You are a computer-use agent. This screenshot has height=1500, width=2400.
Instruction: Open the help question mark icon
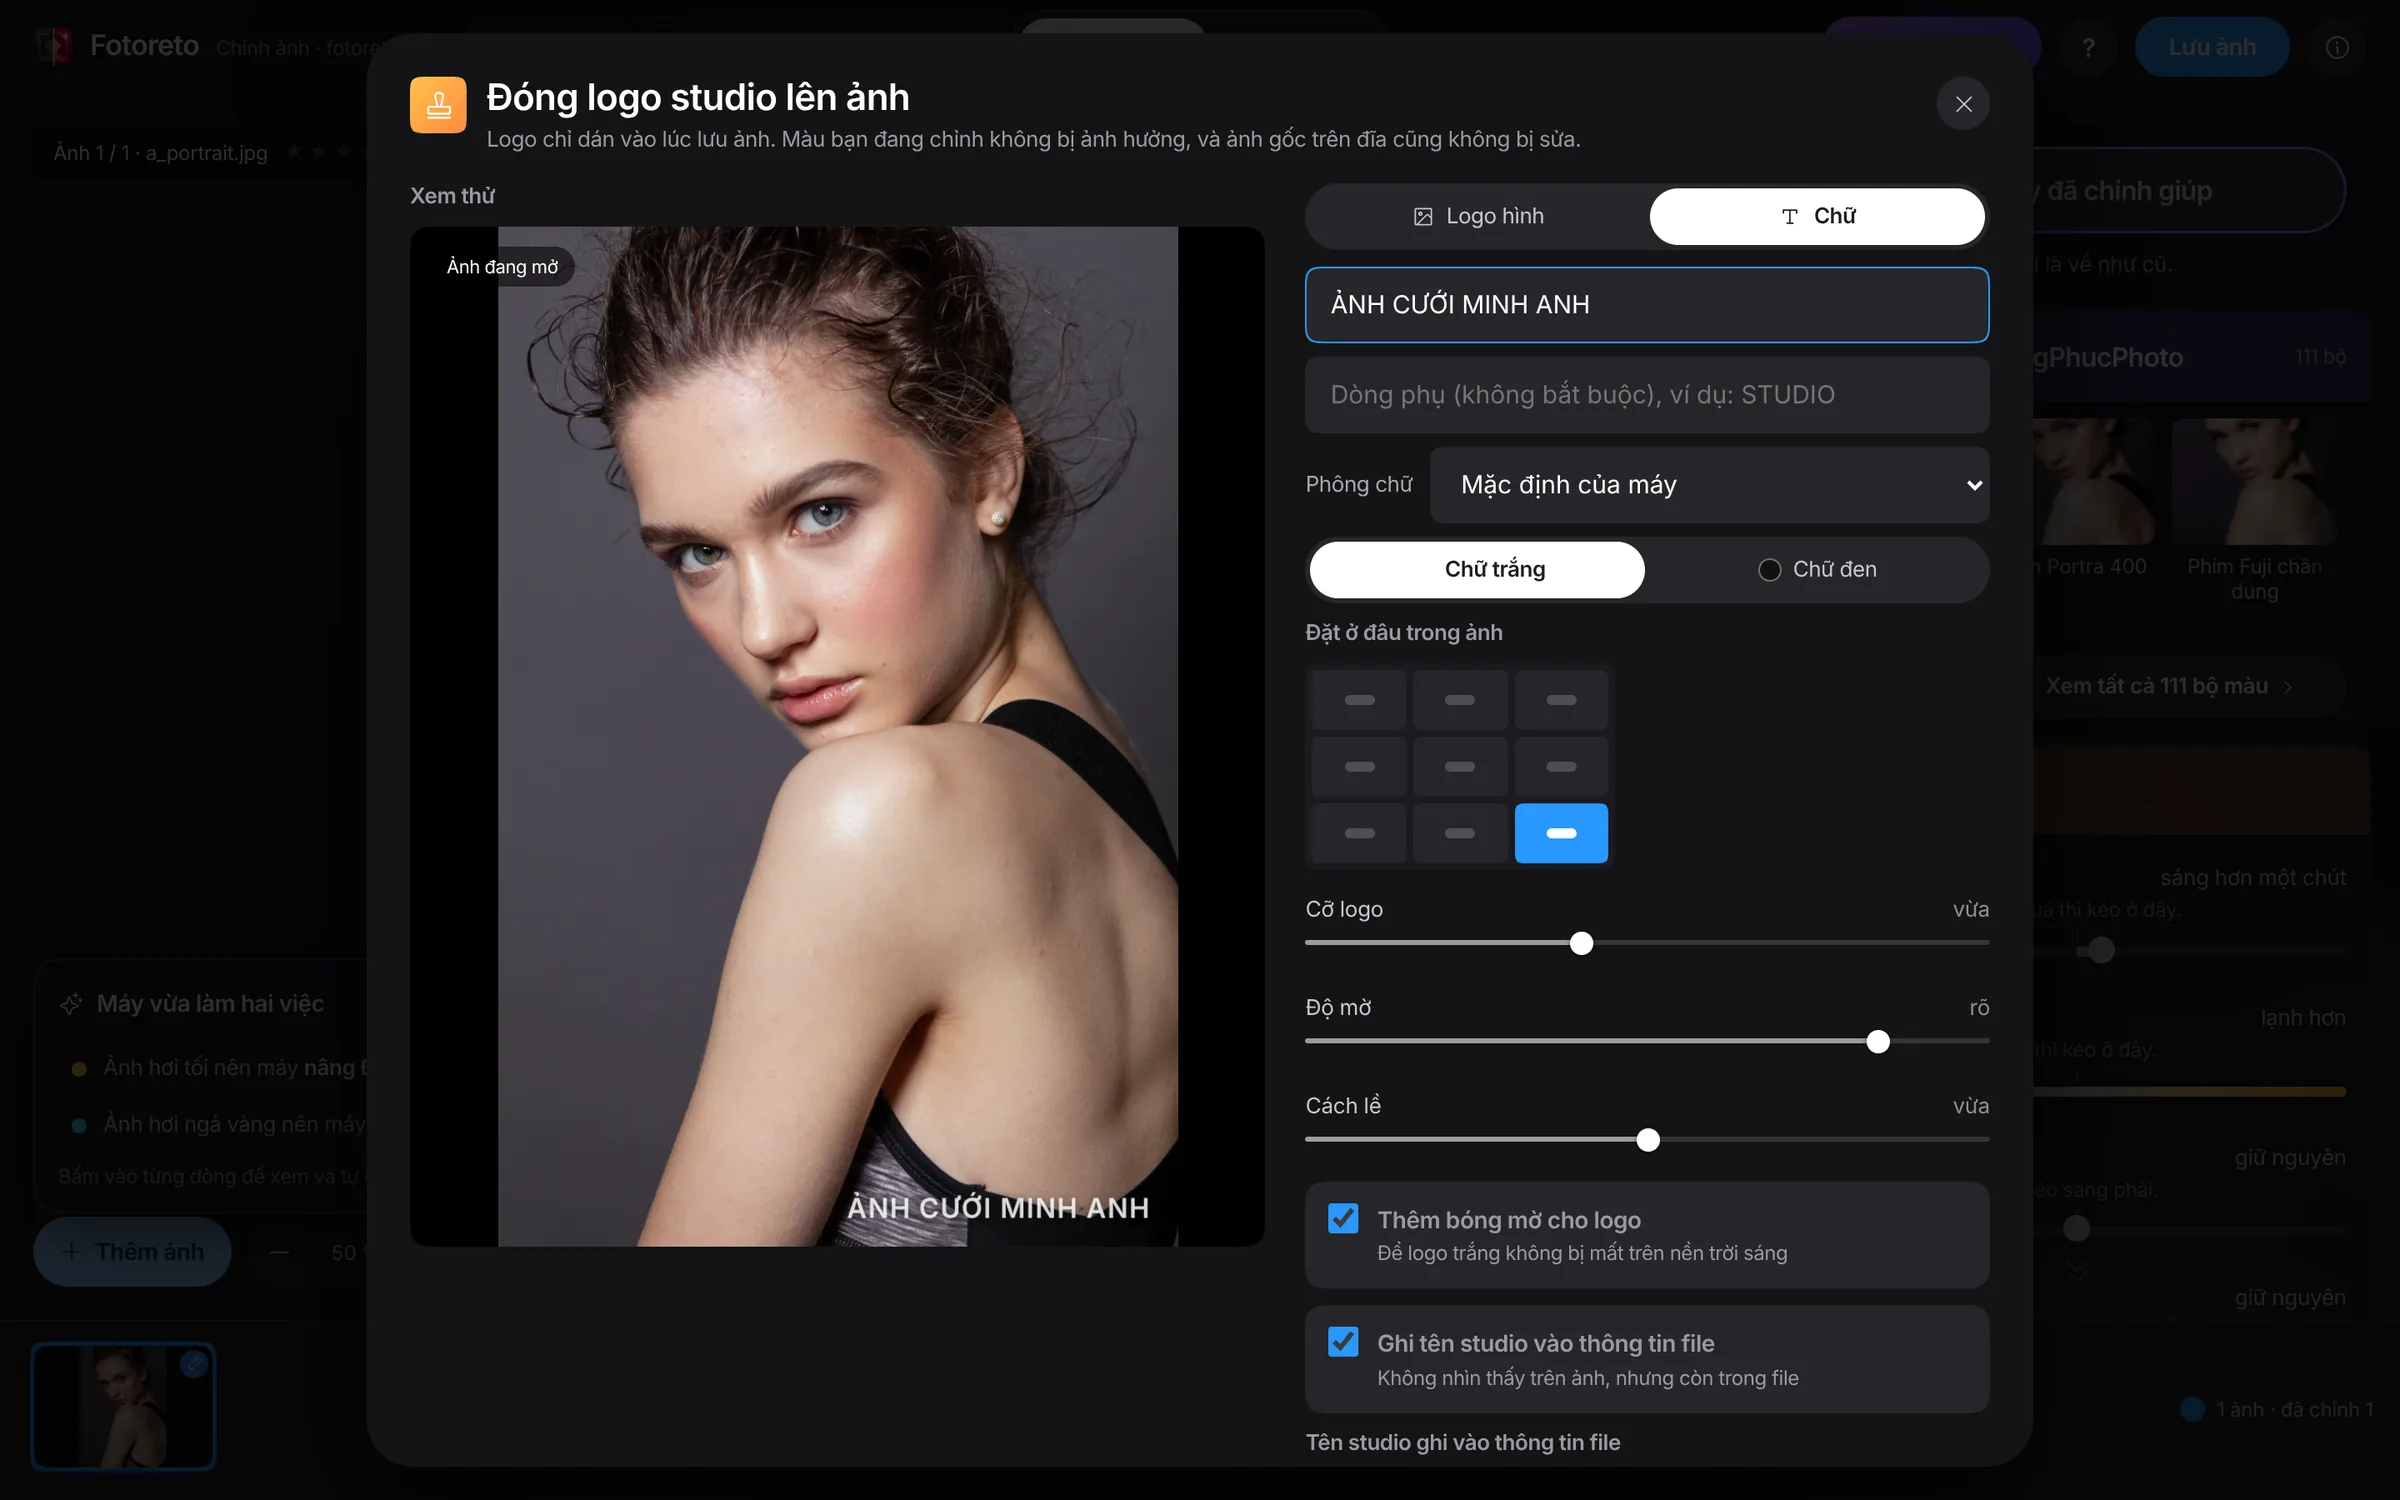(x=2088, y=47)
